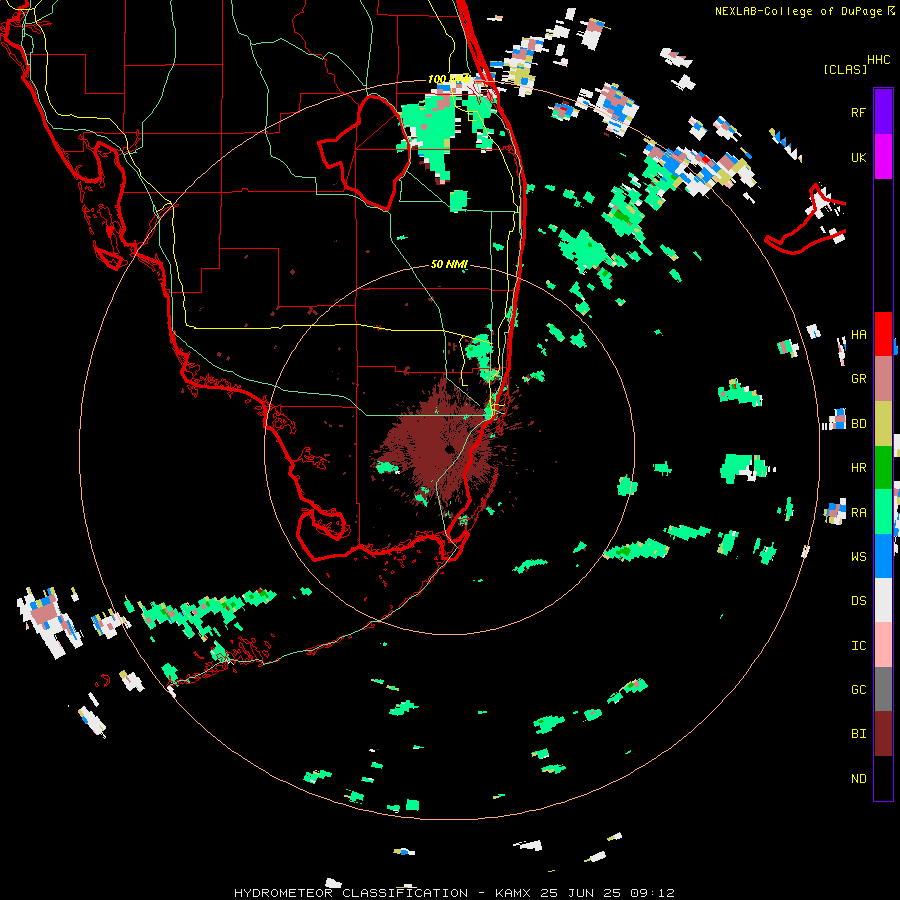Click the 09:12 time stamp
This screenshot has width=900, height=900.
651,893
